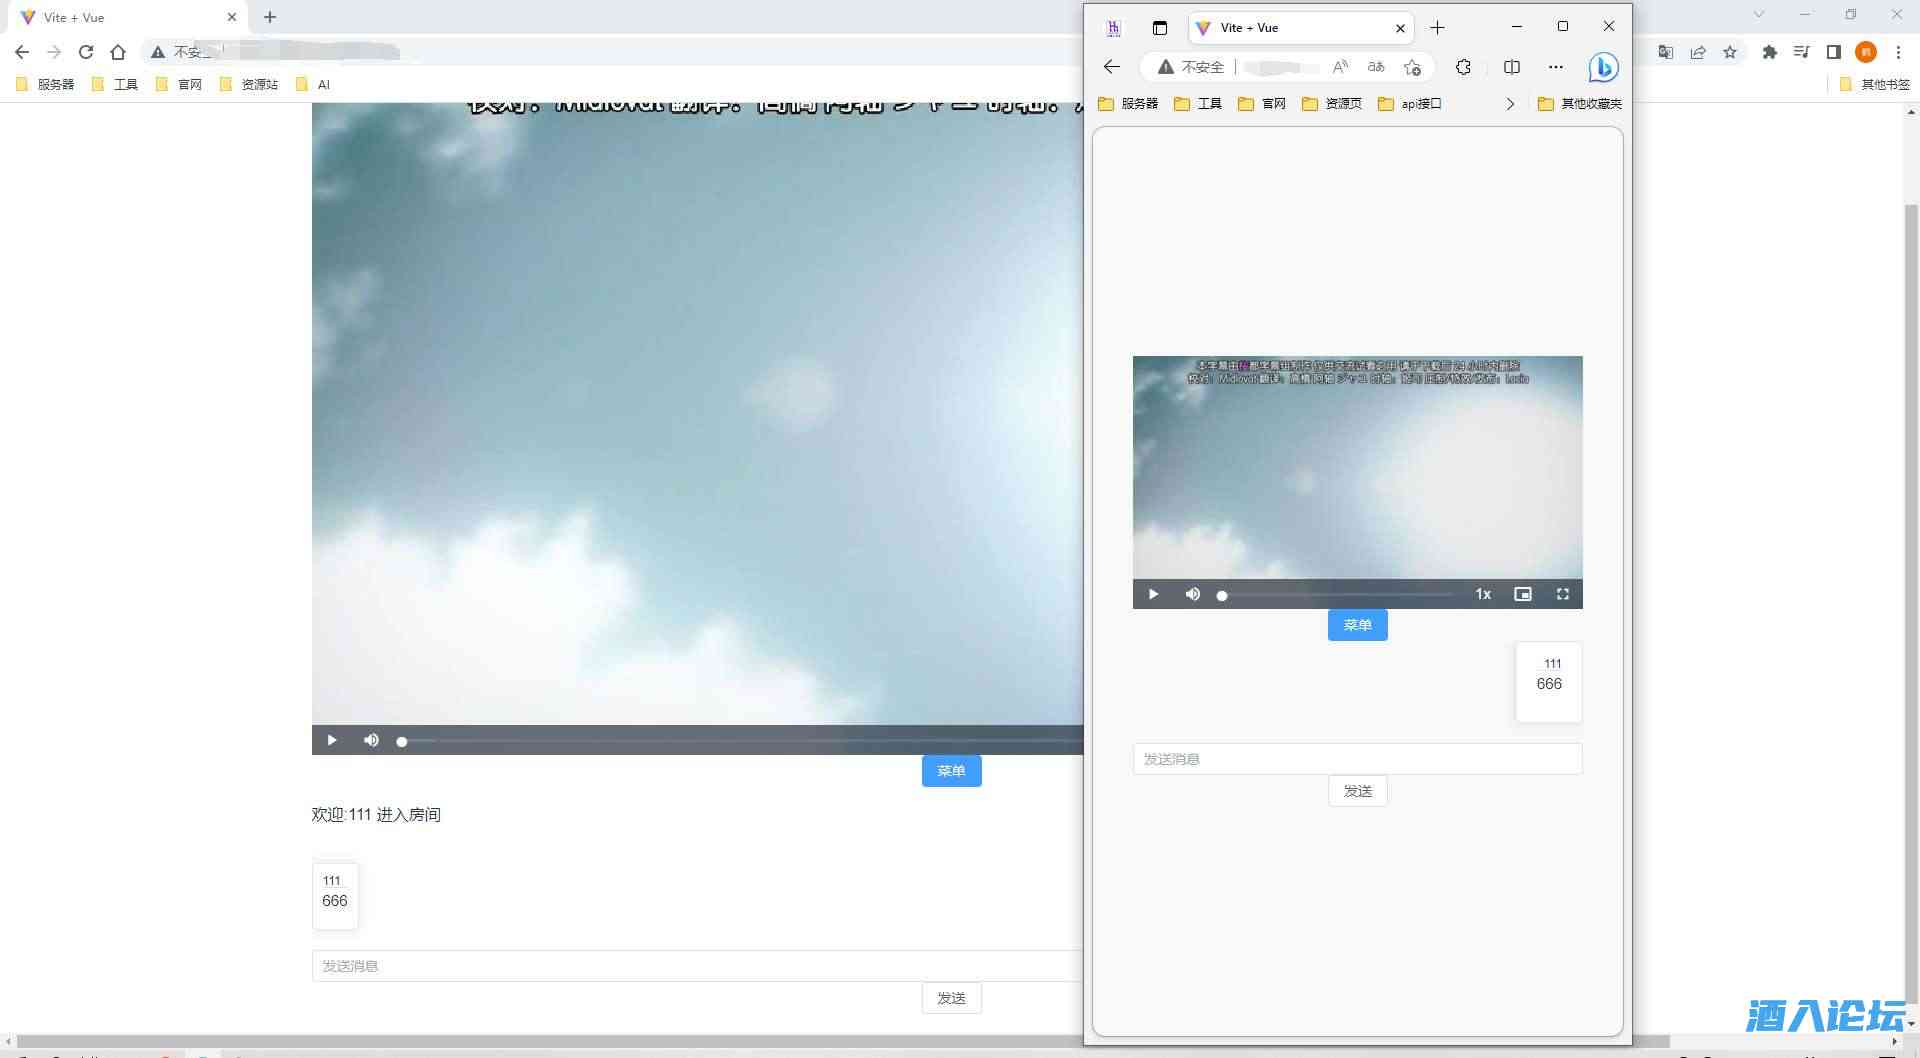Click Edge add to favorites star icon

click(1412, 67)
